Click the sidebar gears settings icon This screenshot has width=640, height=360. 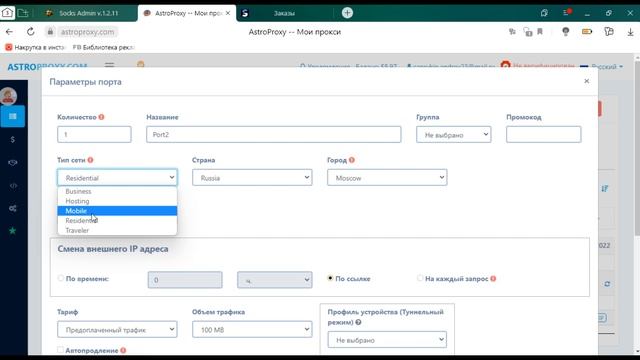pyautogui.click(x=13, y=208)
